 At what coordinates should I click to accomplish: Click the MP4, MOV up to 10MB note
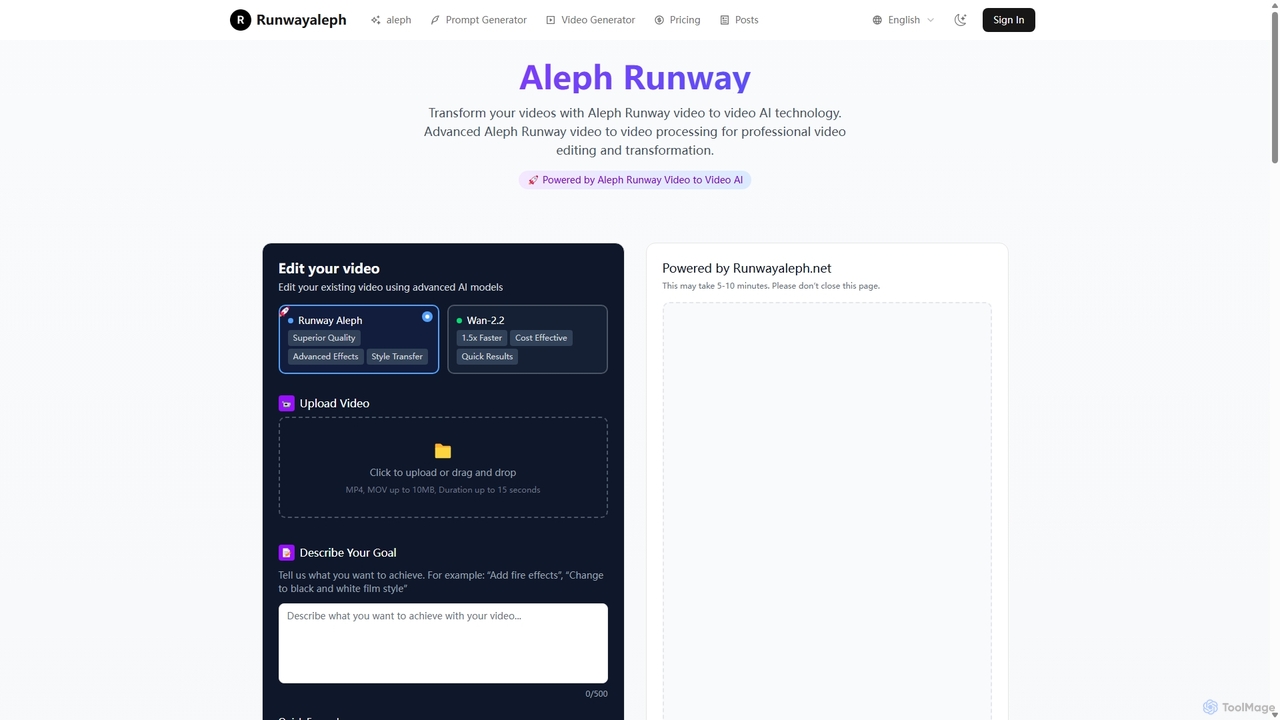[x=443, y=490]
